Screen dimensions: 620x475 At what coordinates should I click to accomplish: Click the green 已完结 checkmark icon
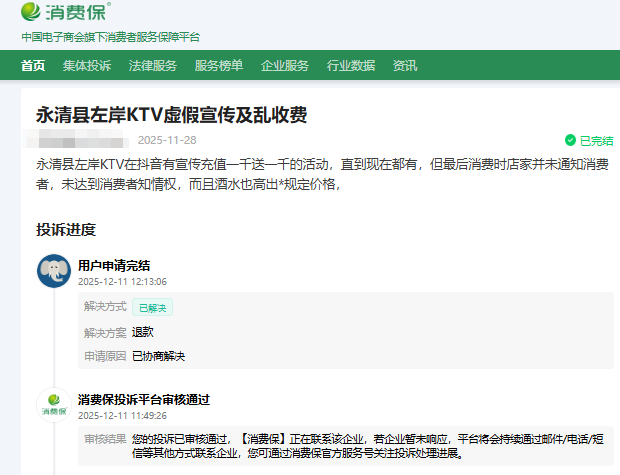click(570, 140)
